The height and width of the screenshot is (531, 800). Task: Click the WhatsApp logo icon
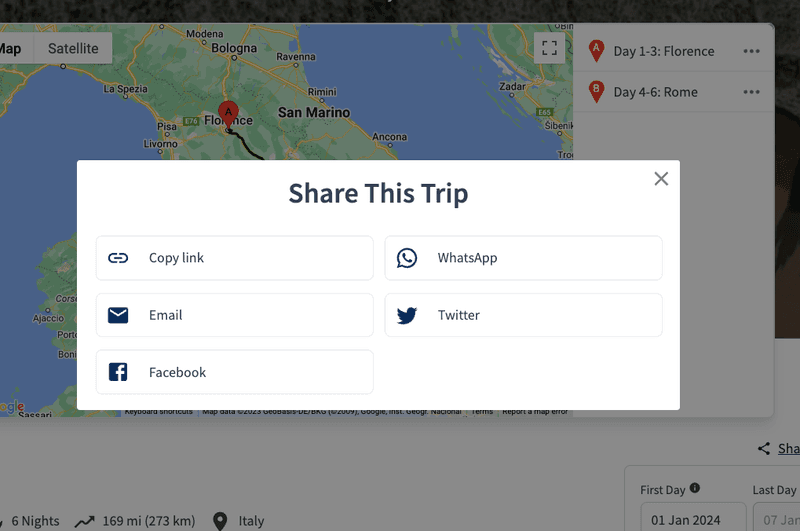(407, 258)
